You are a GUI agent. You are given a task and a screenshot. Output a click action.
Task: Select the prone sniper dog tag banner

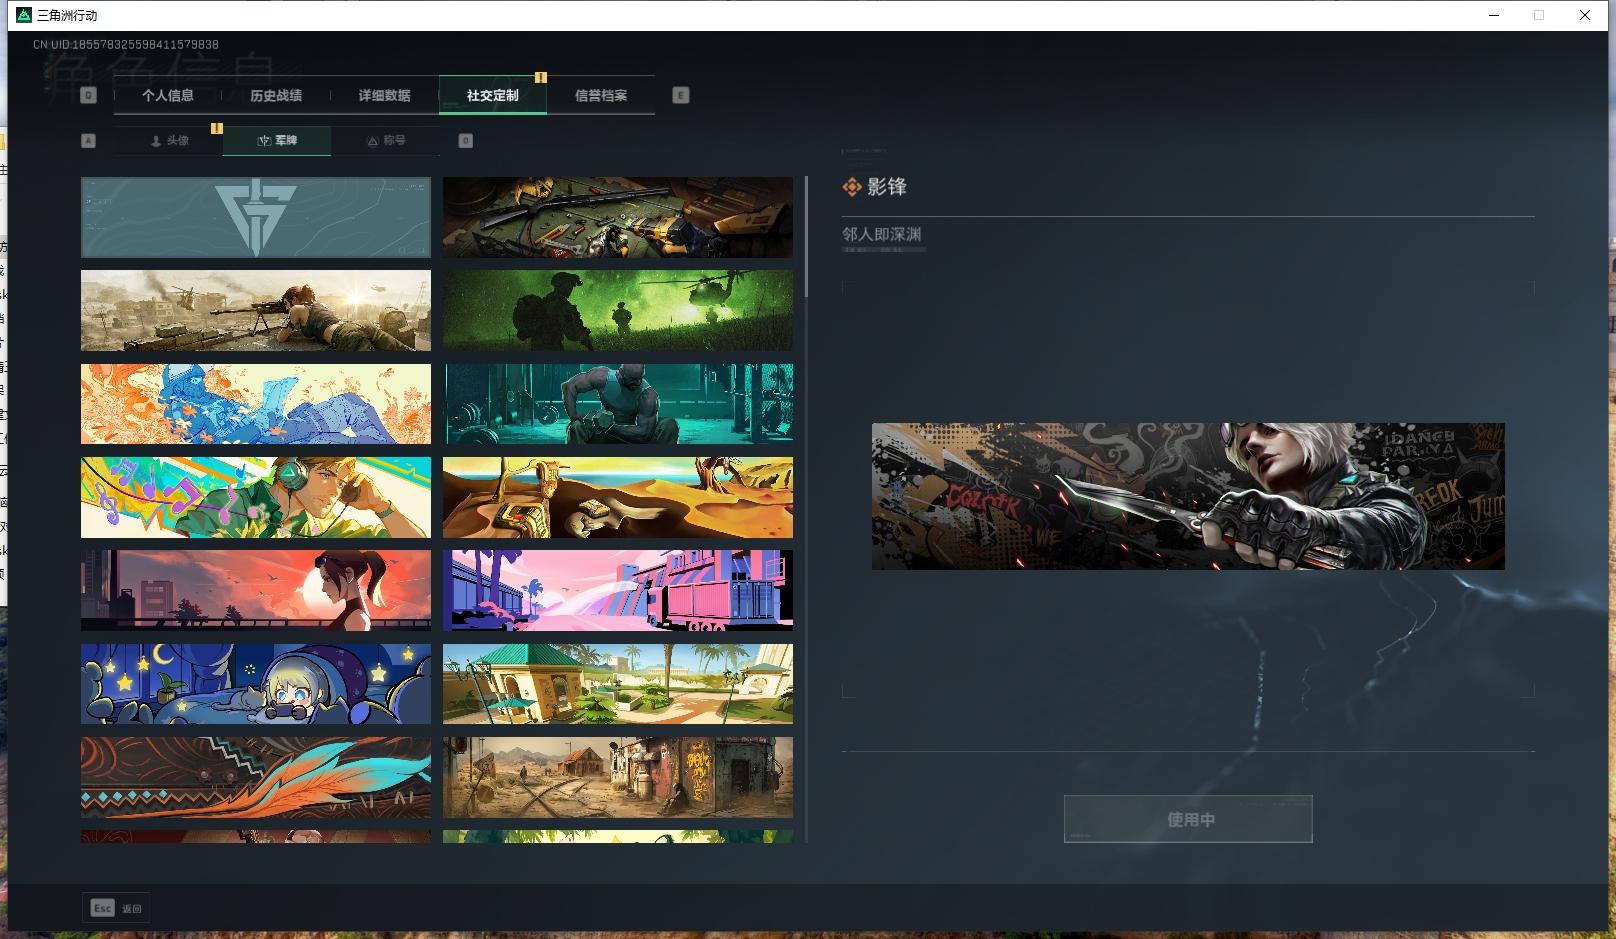[255, 310]
